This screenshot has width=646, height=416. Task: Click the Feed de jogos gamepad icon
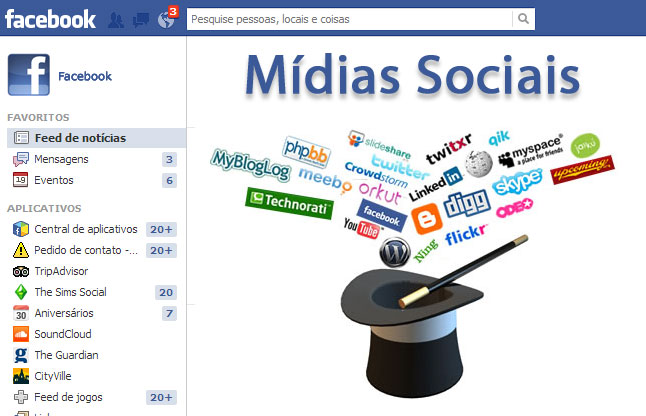click(21, 397)
